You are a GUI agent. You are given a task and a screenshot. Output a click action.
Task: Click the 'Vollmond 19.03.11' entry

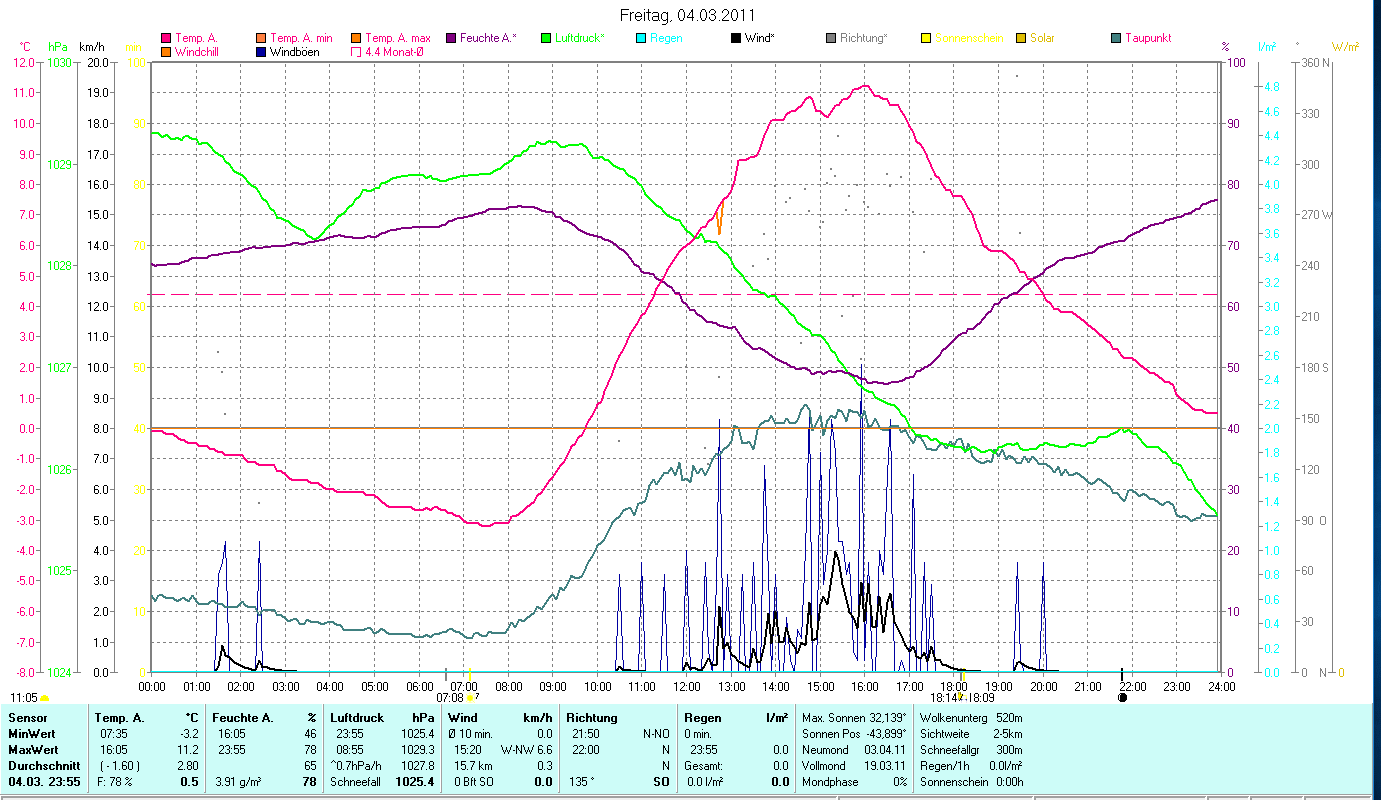click(x=854, y=765)
